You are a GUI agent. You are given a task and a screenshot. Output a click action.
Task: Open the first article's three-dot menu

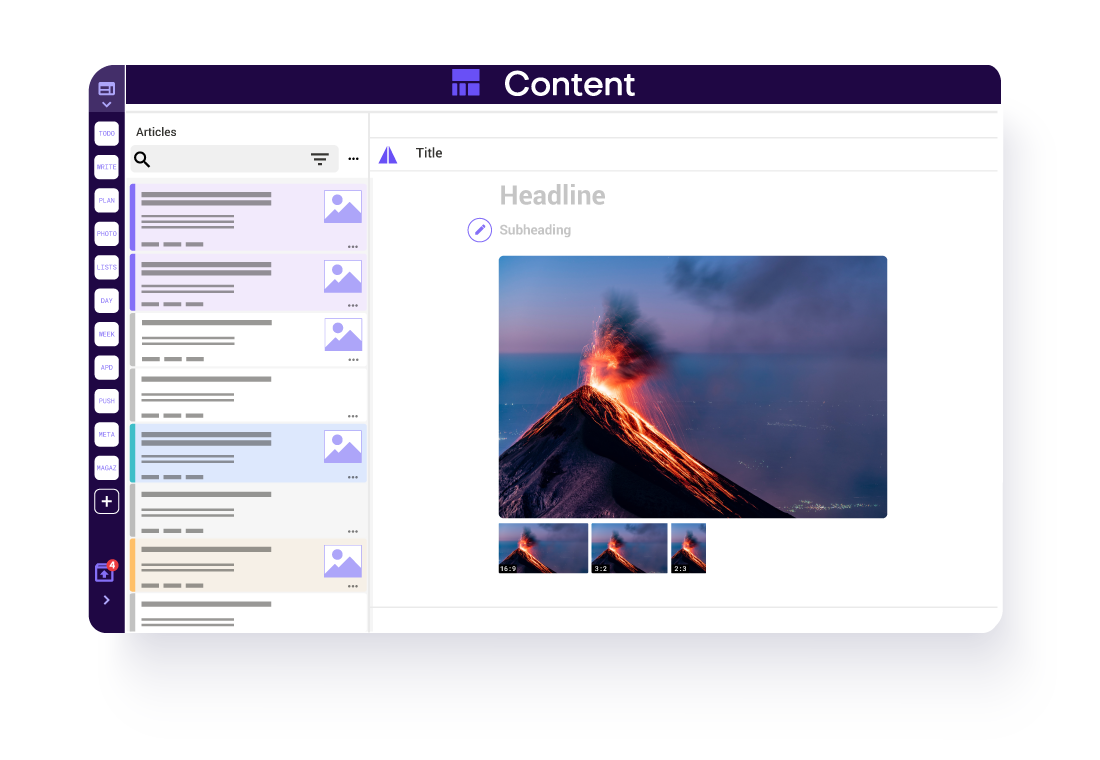[x=353, y=246]
